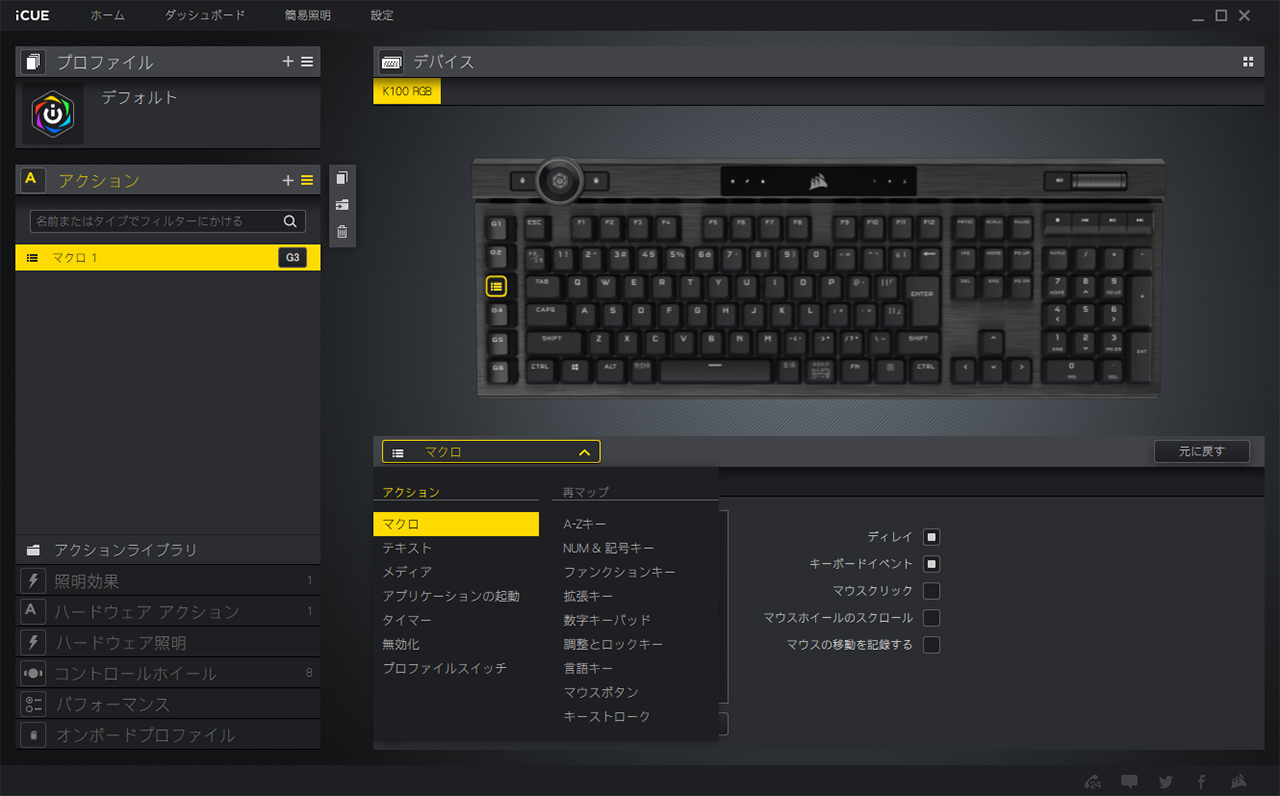Screen dimensions: 1280x796
Task: Click the keyboard device icon in header
Action: click(x=391, y=62)
